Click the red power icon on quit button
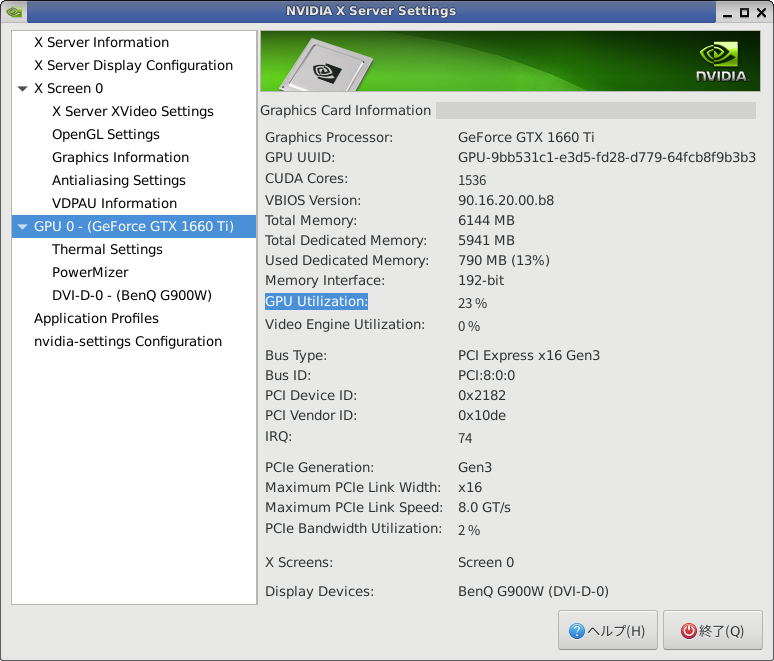The image size is (774, 661). pyautogui.click(x=688, y=631)
